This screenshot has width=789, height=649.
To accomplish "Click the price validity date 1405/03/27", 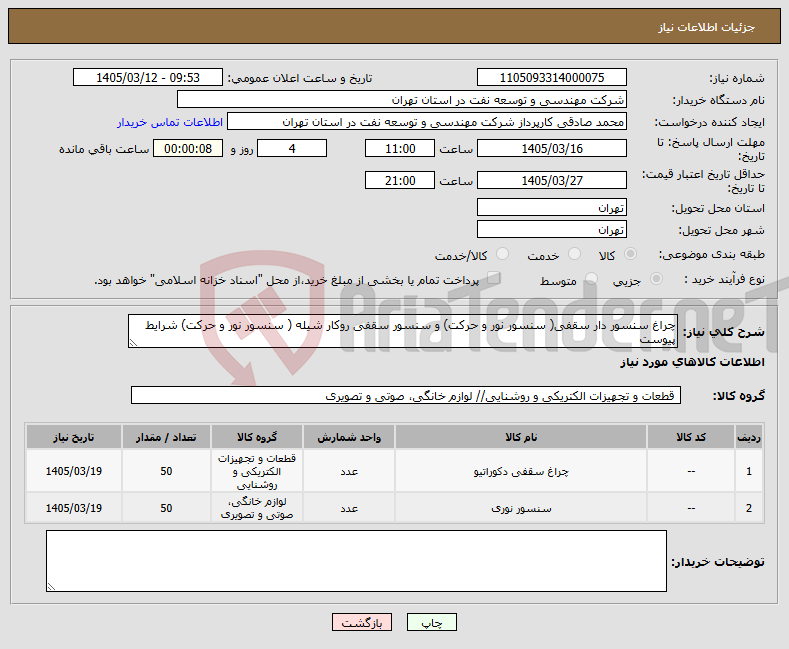I will click(551, 181).
